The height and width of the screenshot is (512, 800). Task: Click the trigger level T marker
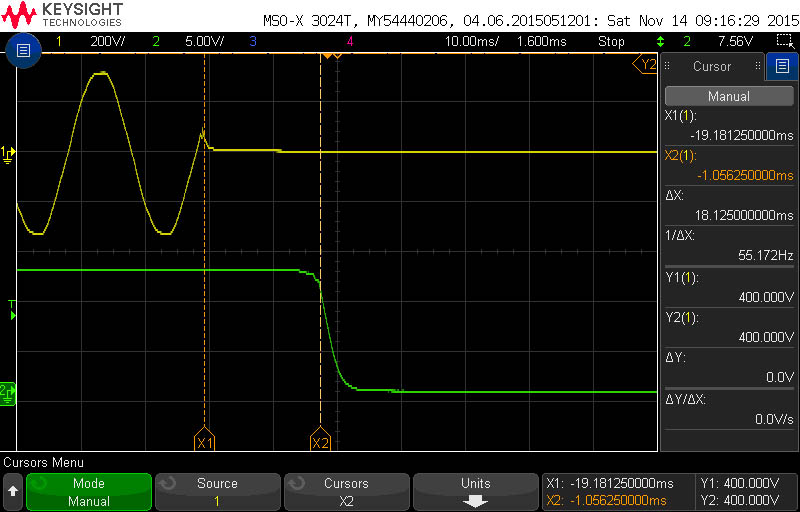click(13, 311)
